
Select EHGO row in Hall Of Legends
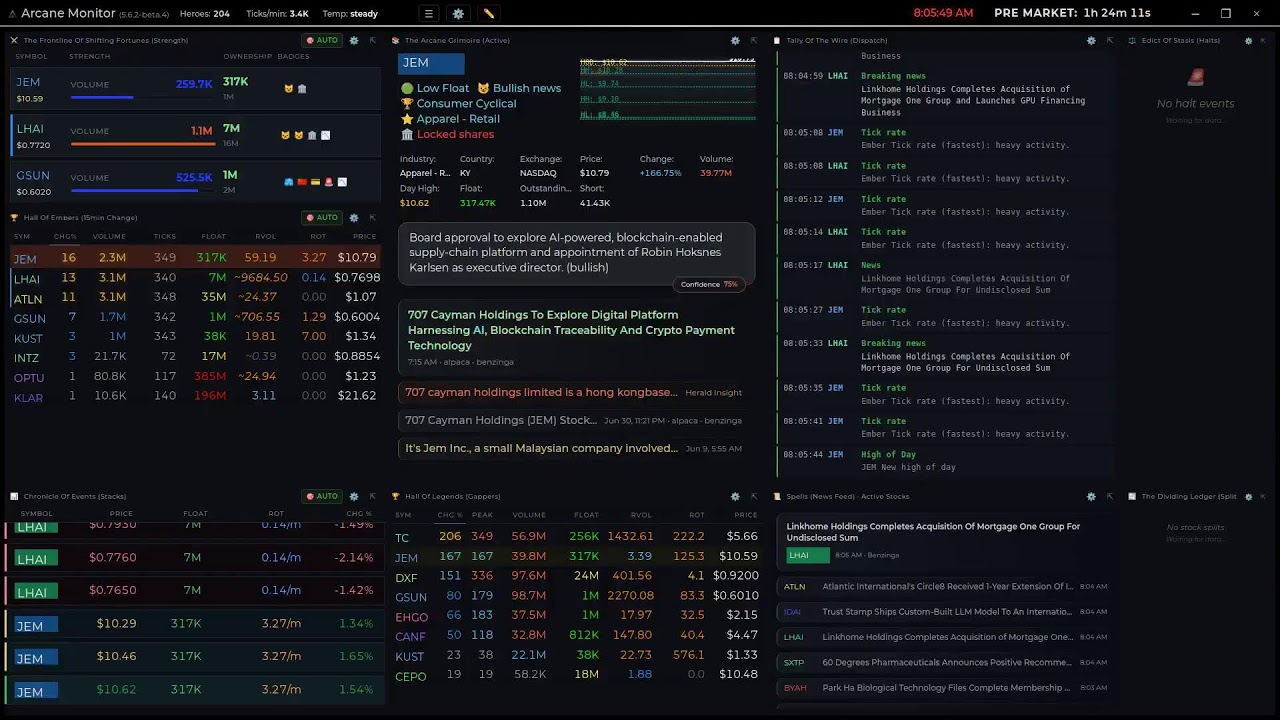coord(576,616)
